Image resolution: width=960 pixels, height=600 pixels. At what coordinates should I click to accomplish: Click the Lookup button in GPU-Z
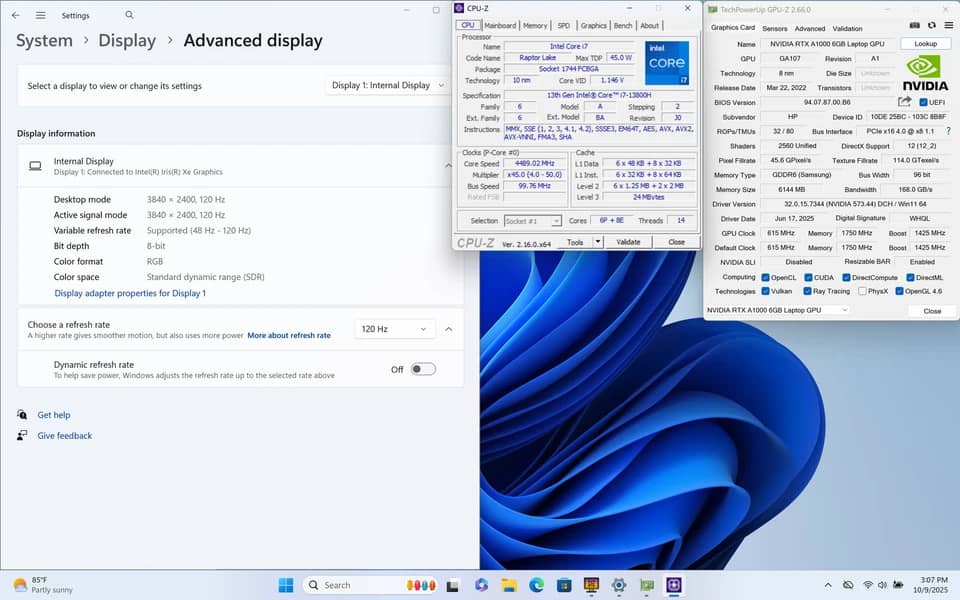(925, 43)
